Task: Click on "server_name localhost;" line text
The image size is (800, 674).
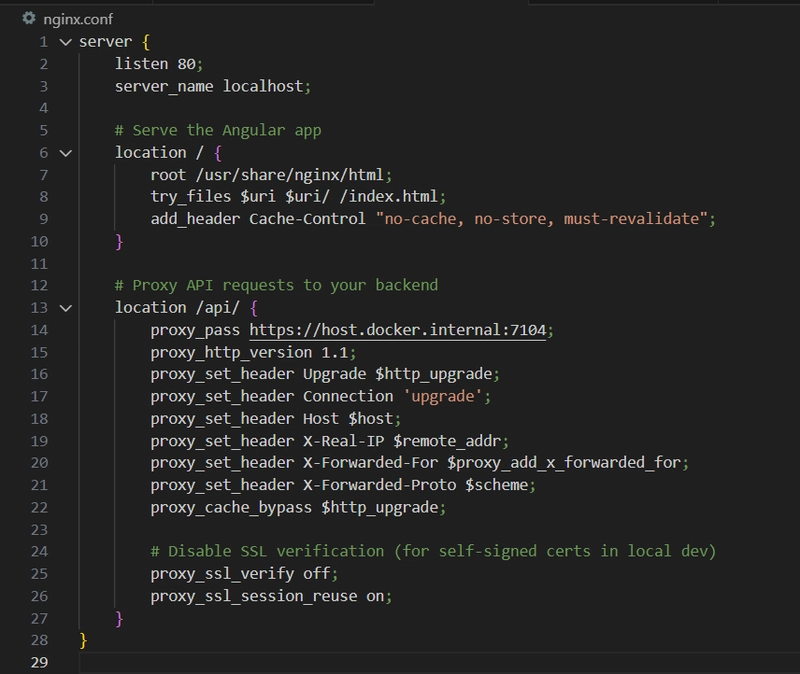Action: click(213, 86)
